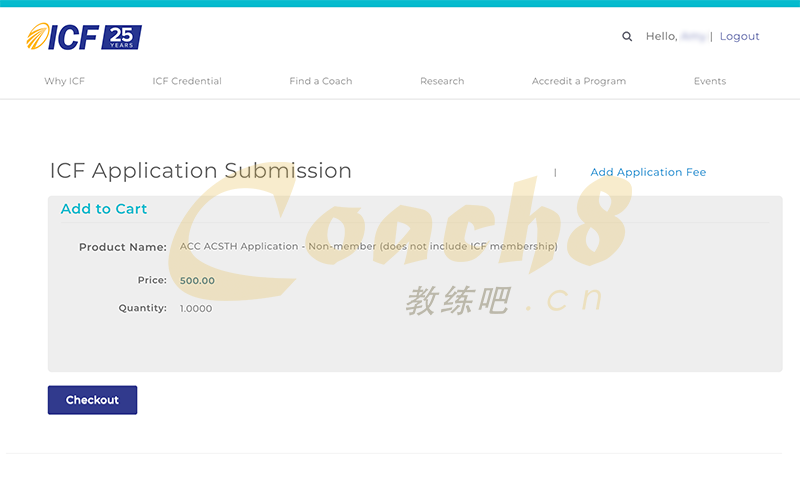800x477 pixels.
Task: Click the ICF logo
Action: 62,37
